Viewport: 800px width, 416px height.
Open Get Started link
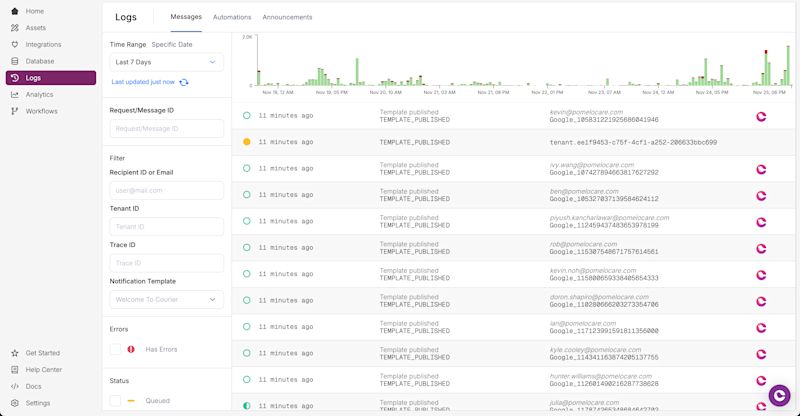[x=43, y=353]
